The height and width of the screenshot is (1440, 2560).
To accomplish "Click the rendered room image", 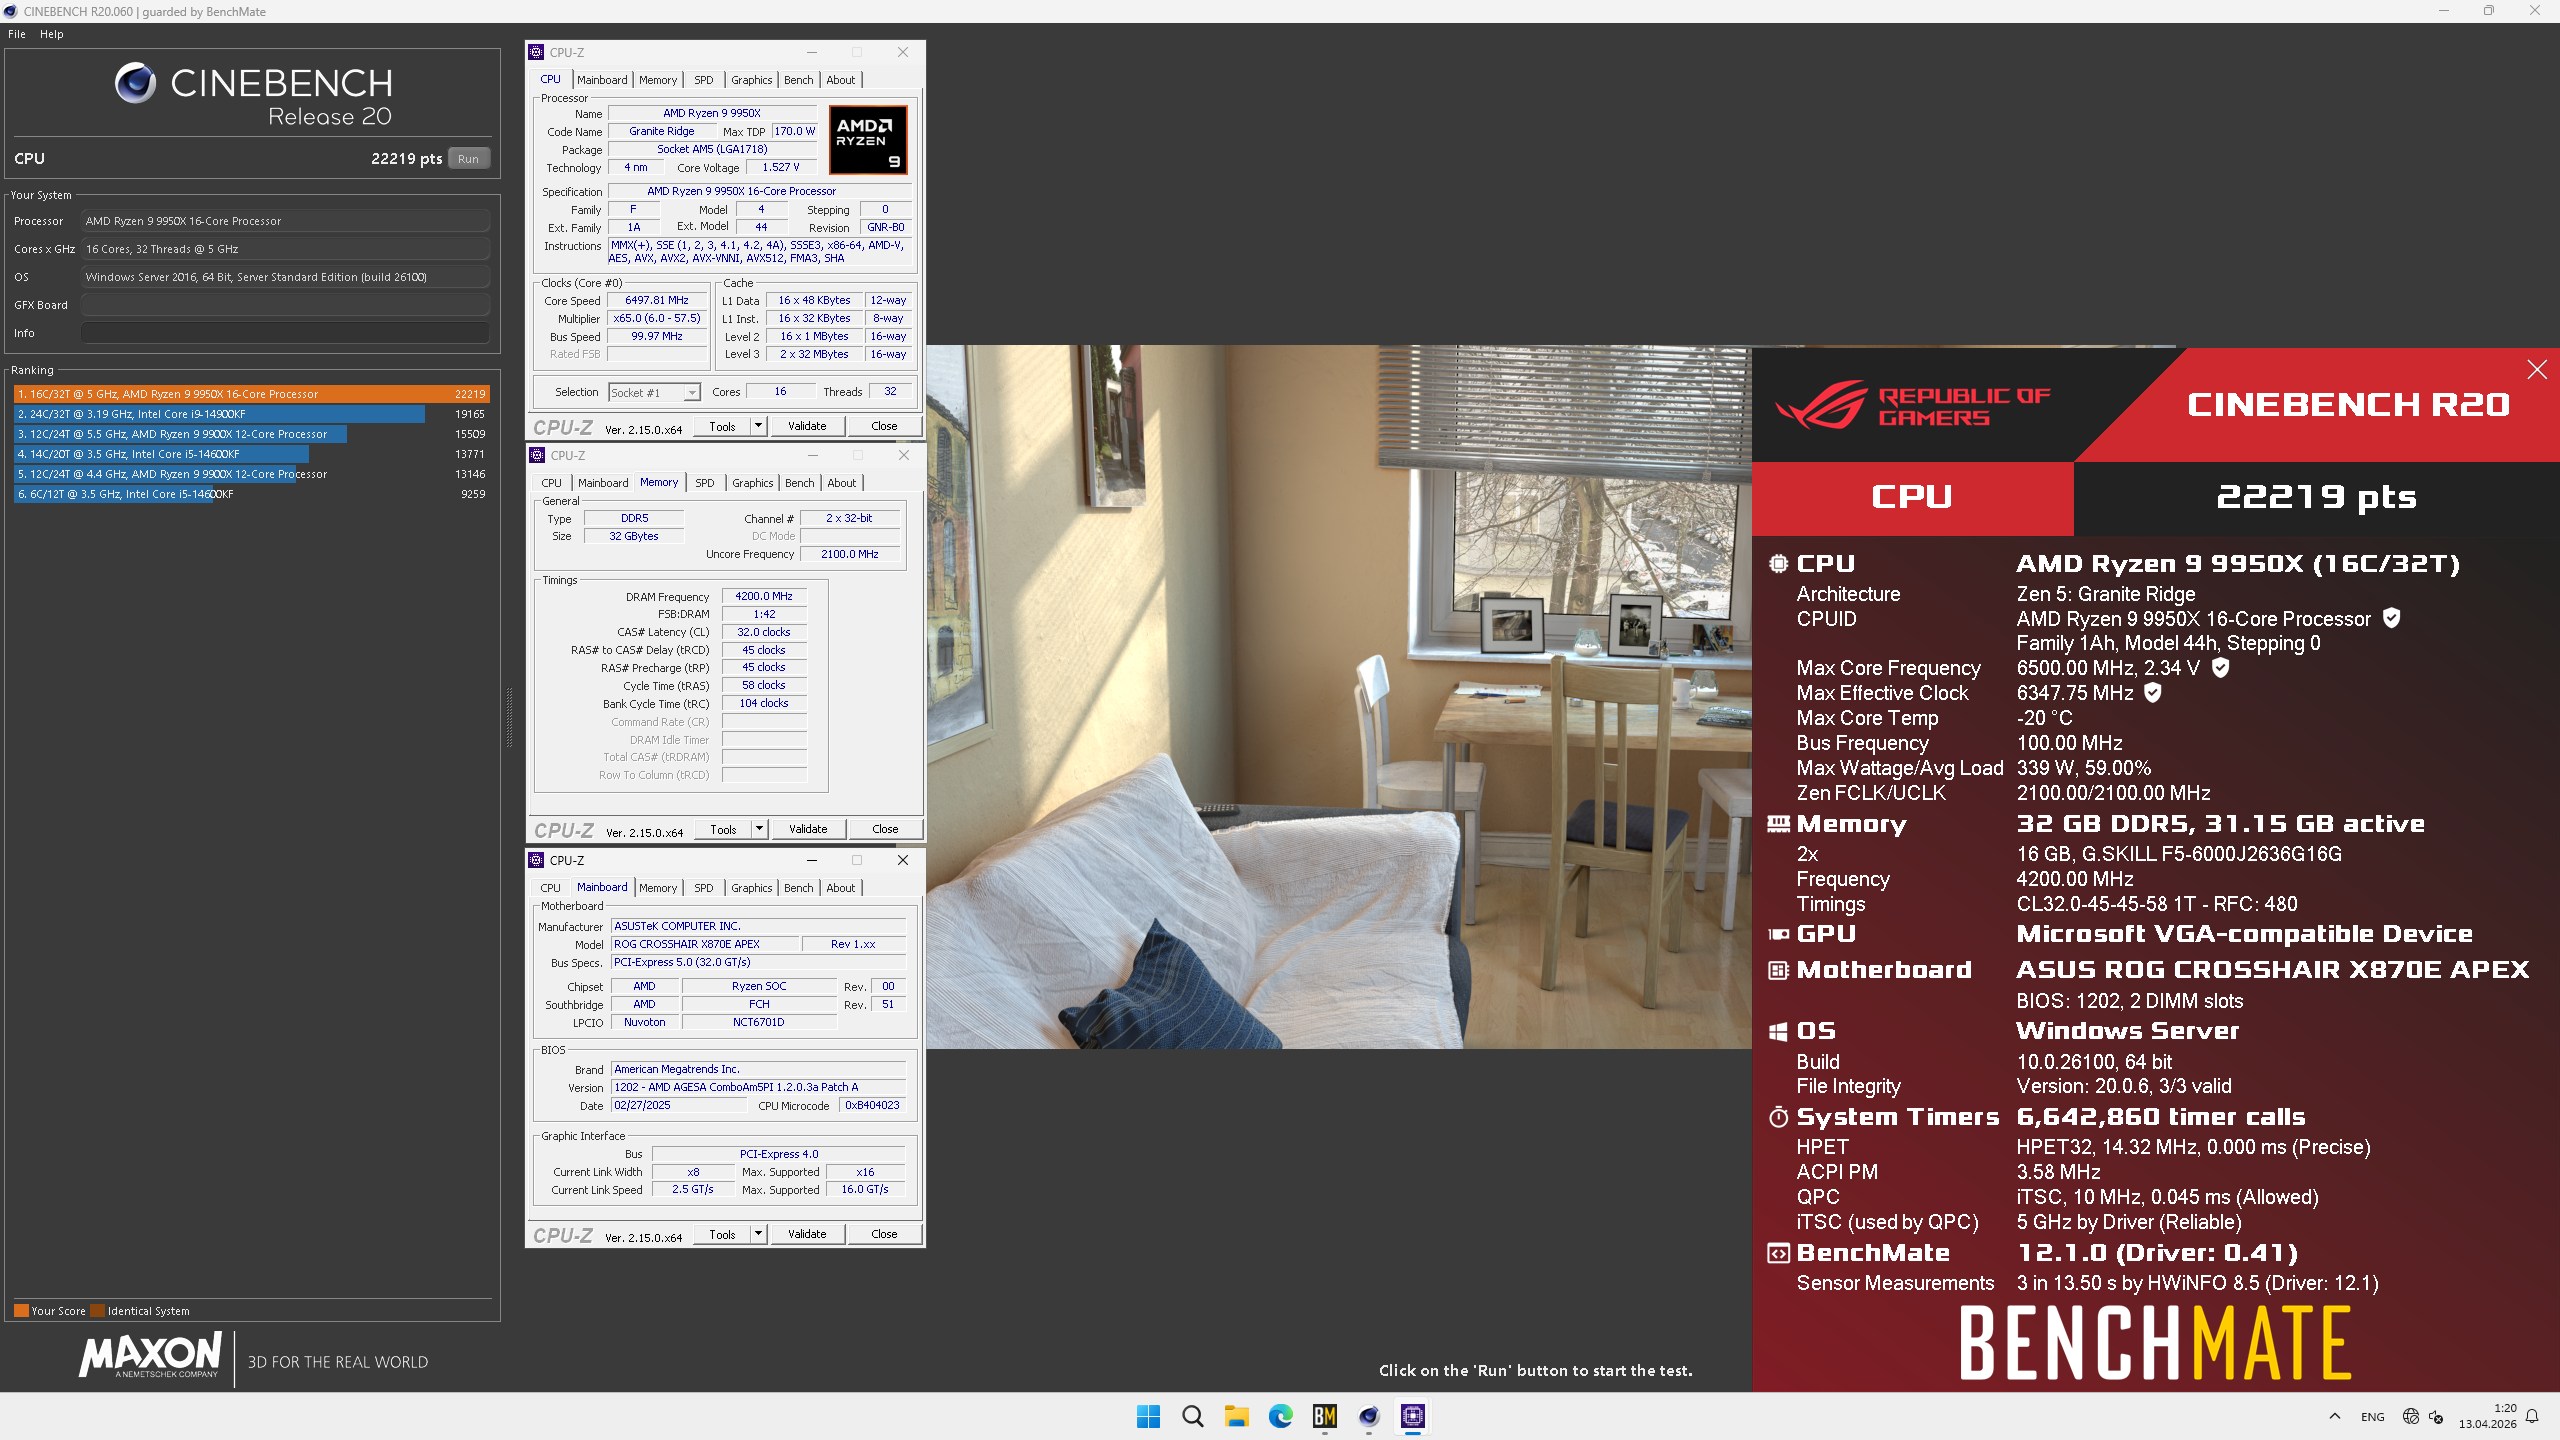I will 1339,697.
